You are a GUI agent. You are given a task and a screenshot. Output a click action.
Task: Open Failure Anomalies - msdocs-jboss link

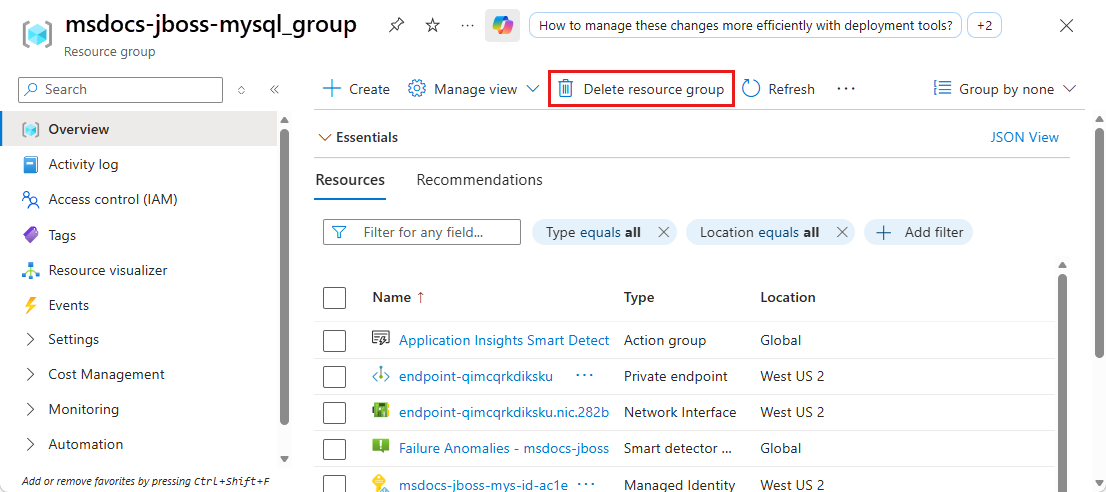click(x=504, y=448)
